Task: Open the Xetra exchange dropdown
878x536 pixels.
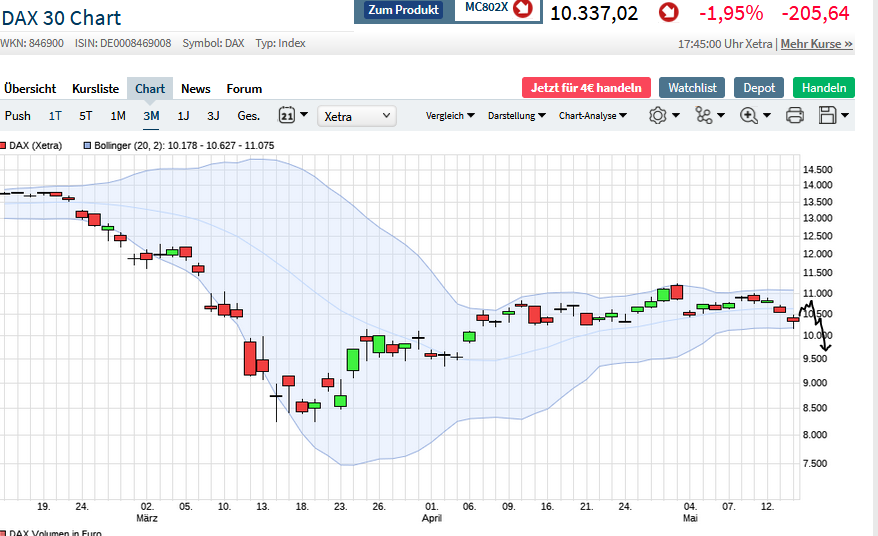Action: [357, 117]
